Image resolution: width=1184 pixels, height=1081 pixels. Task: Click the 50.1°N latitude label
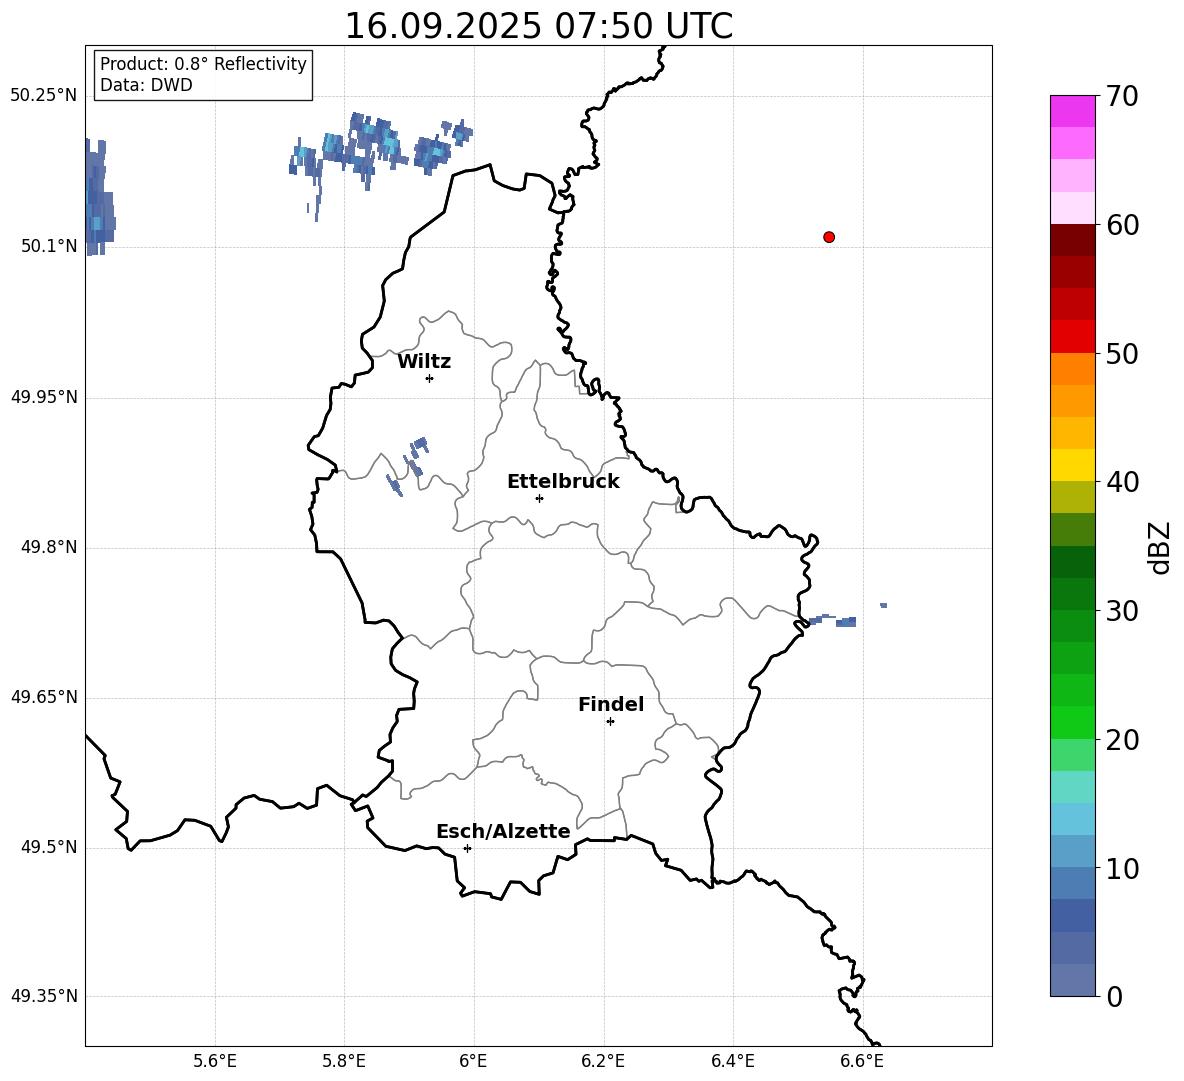point(49,246)
